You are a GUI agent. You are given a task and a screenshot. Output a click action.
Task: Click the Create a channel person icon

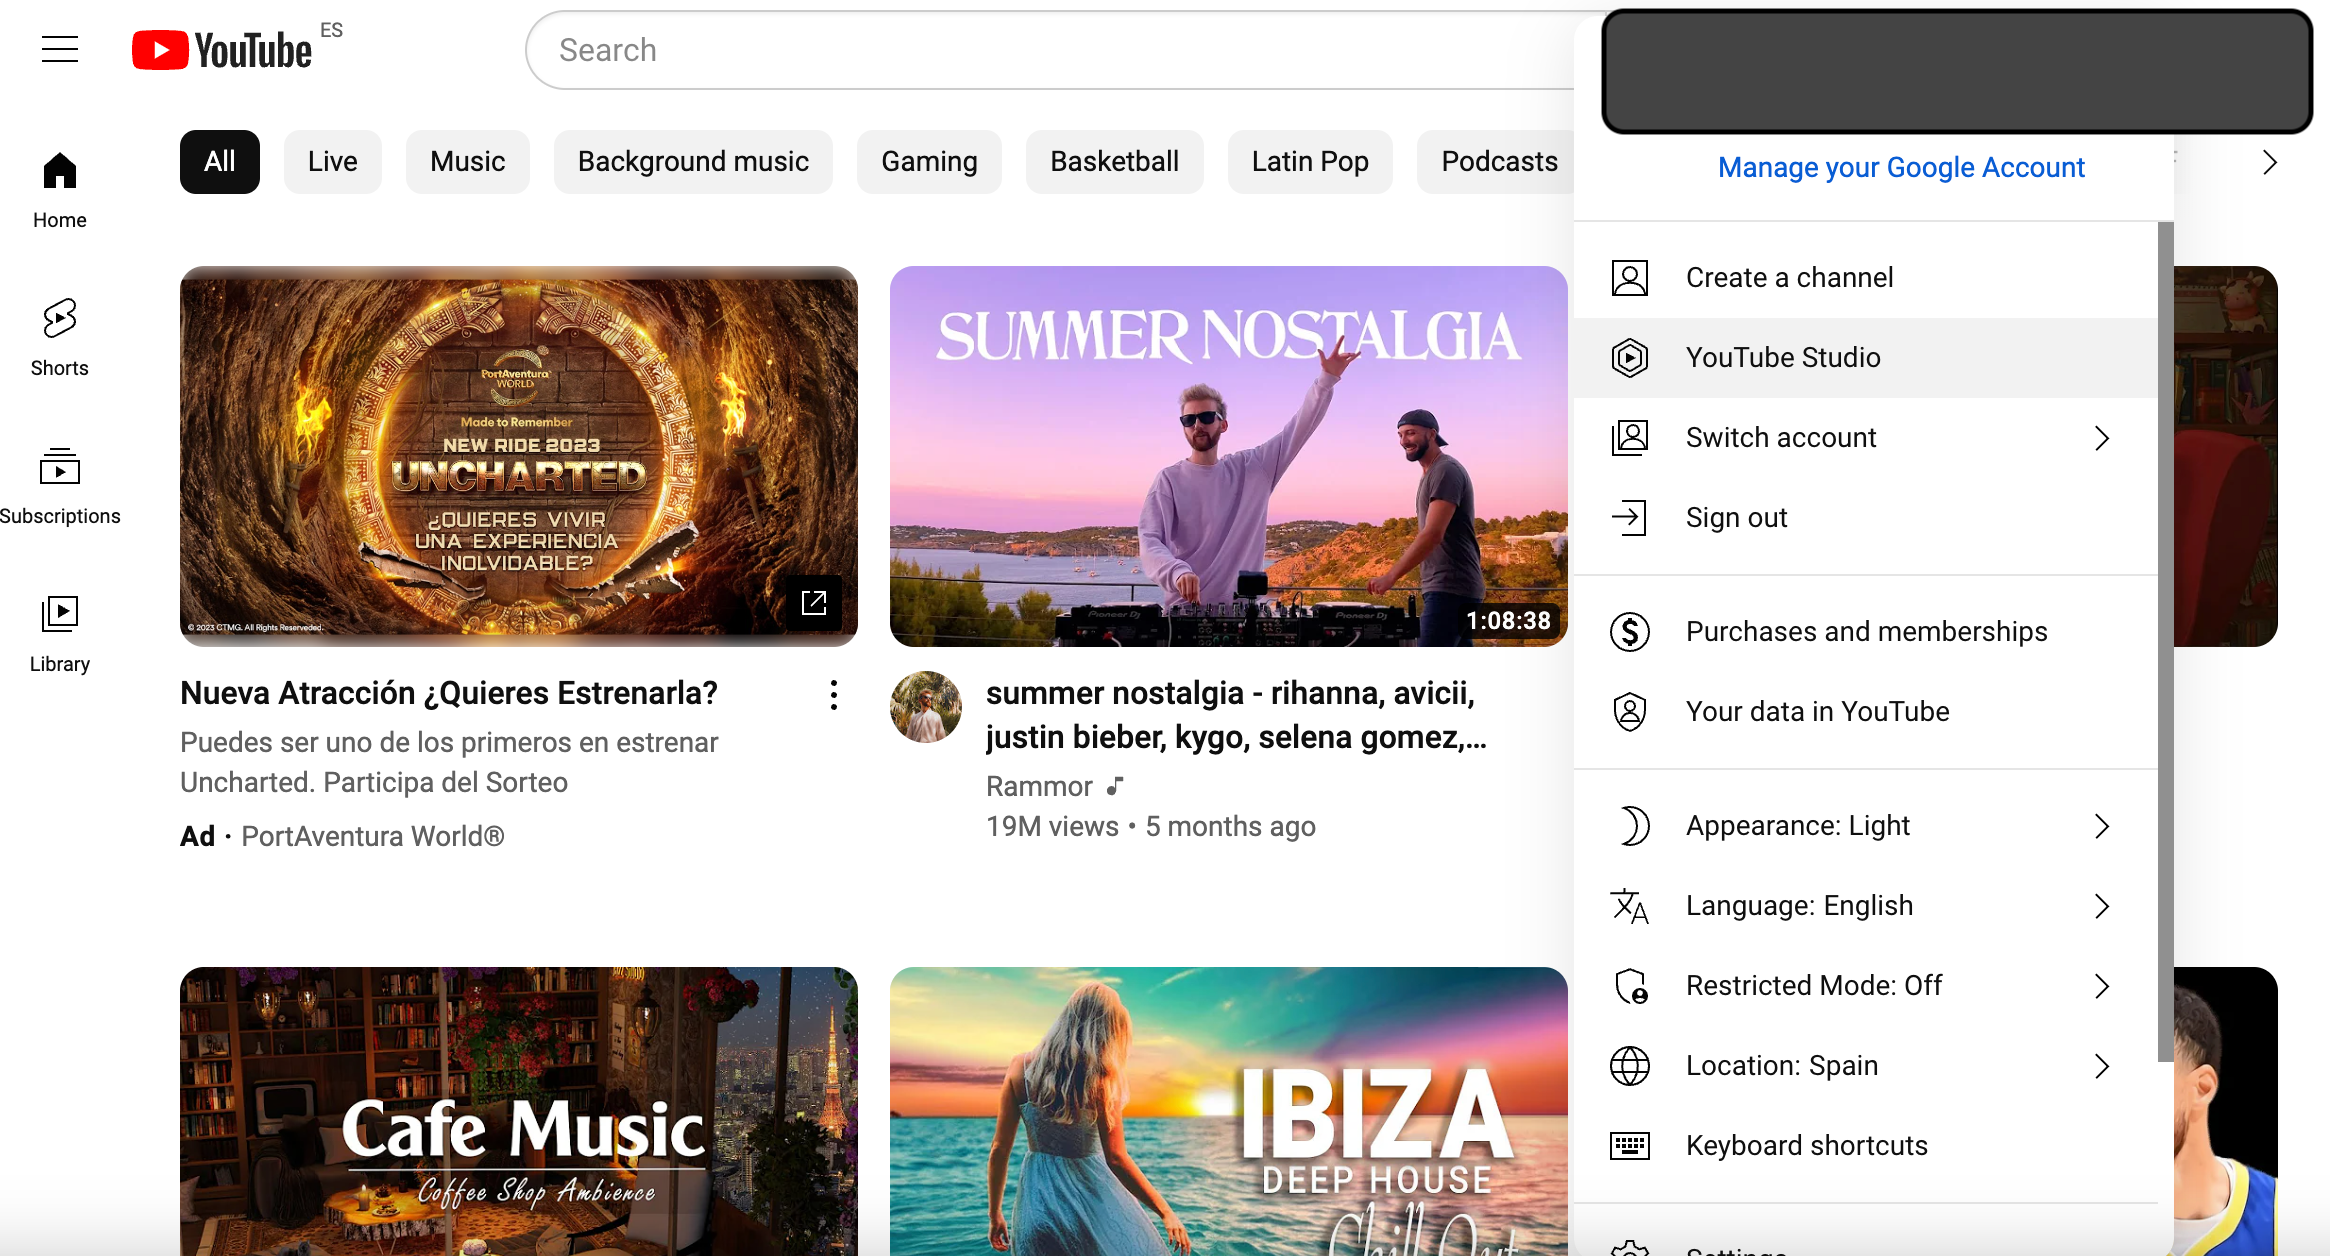tap(1630, 278)
